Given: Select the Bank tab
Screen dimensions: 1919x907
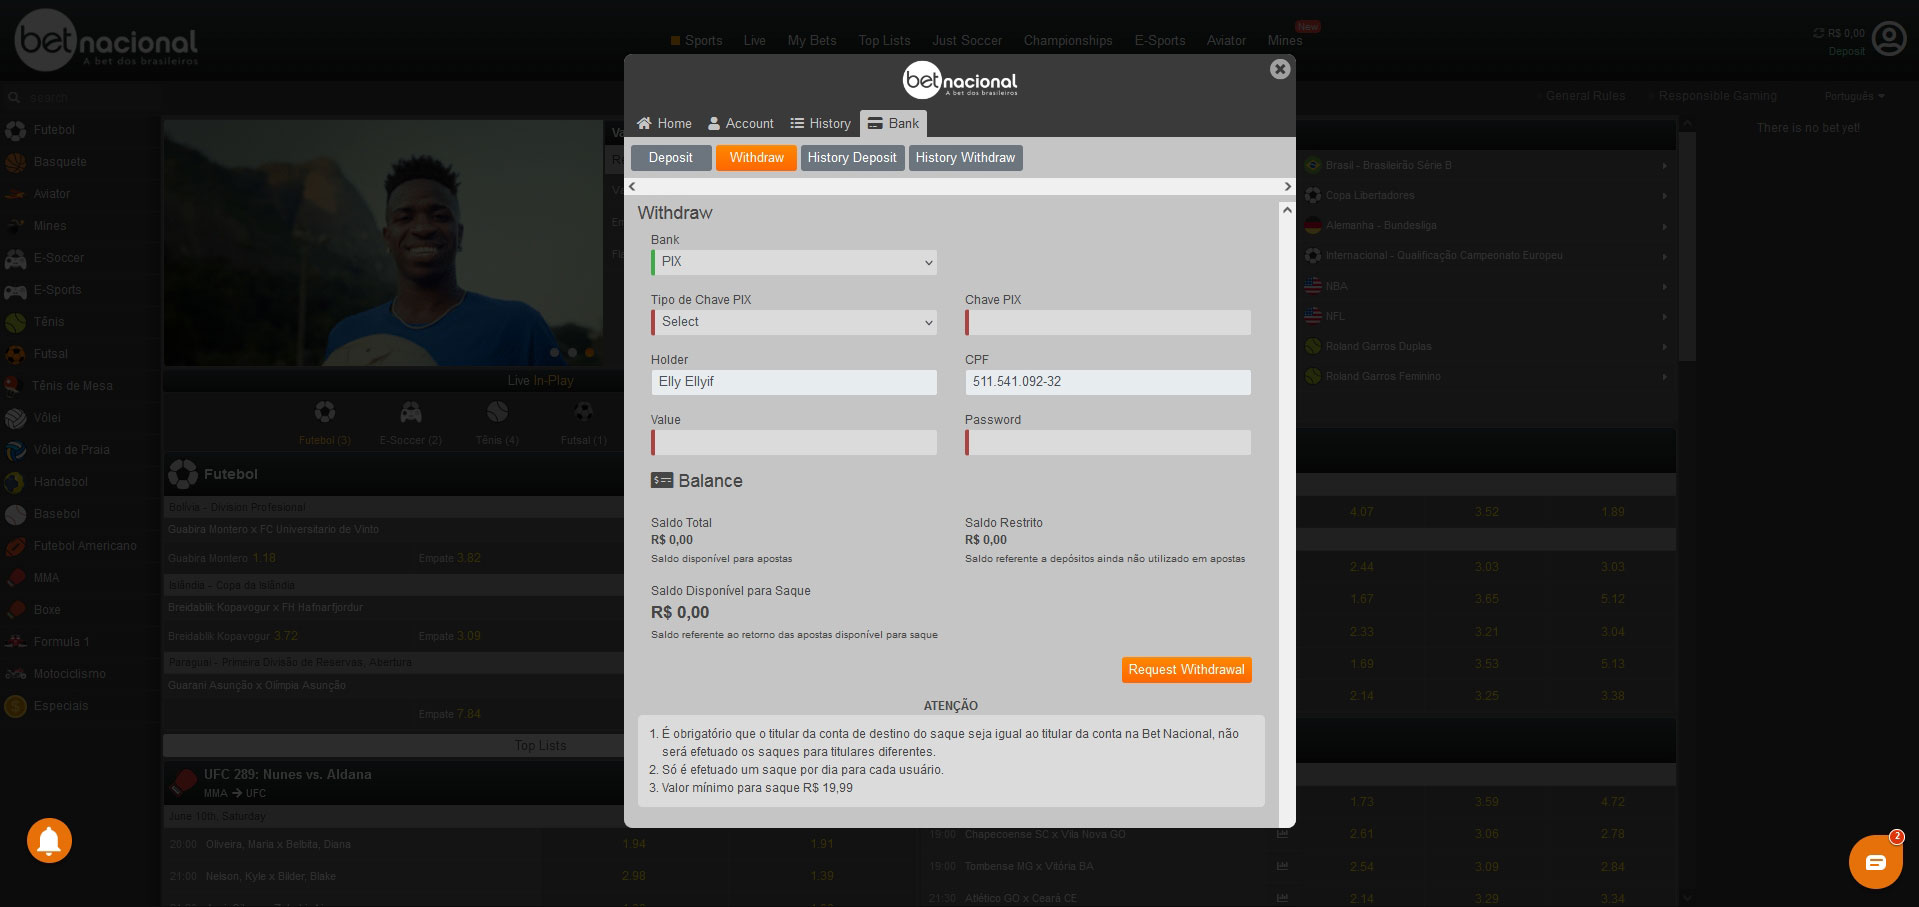Looking at the screenshot, I should (x=893, y=123).
